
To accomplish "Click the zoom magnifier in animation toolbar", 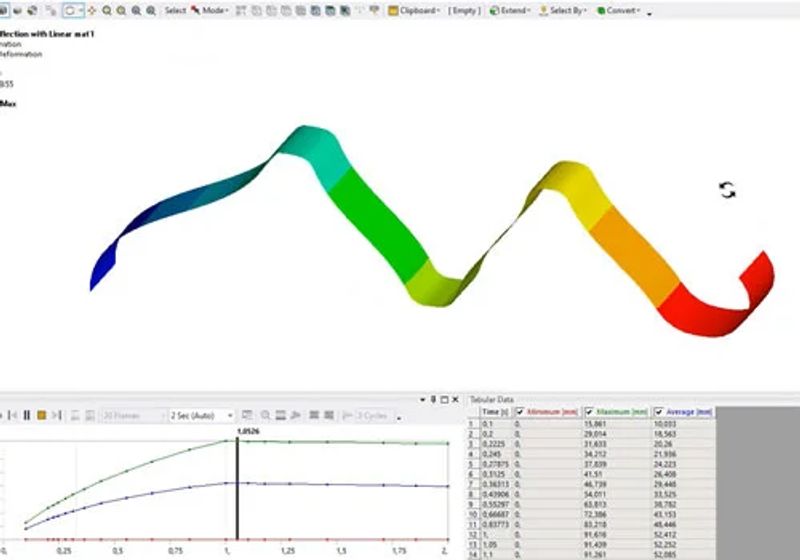I will pyautogui.click(x=265, y=415).
